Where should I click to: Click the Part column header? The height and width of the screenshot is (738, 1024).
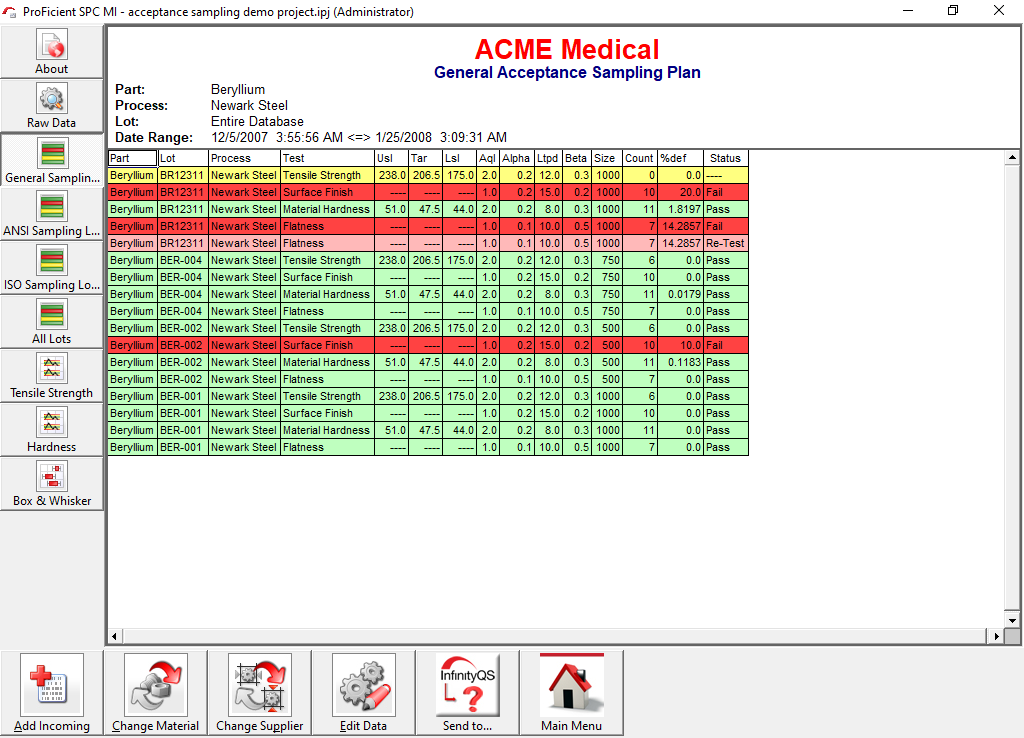[133, 158]
